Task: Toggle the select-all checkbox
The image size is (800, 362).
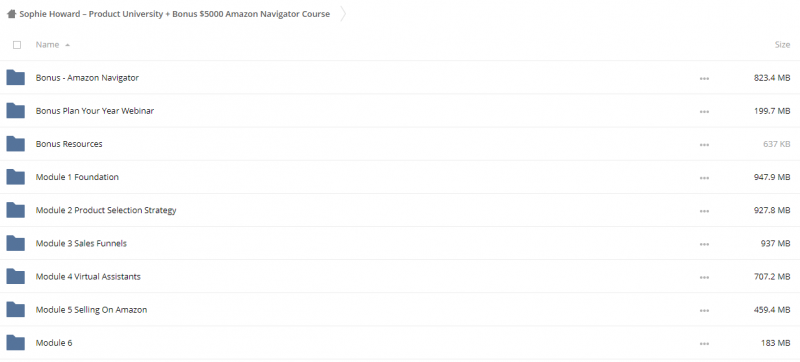Action: pyautogui.click(x=17, y=45)
